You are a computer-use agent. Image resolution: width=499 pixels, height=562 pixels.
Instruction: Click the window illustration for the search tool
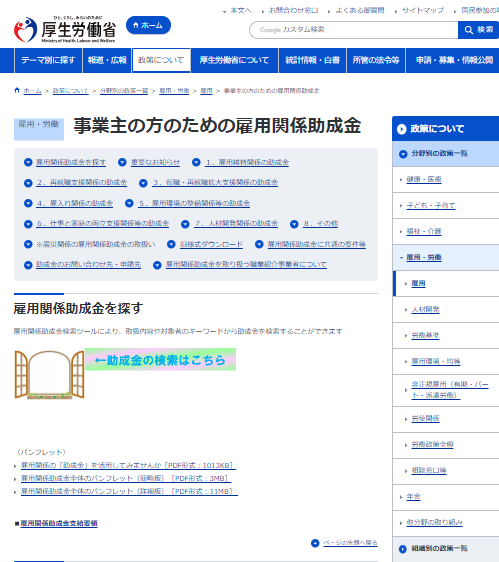click(49, 375)
